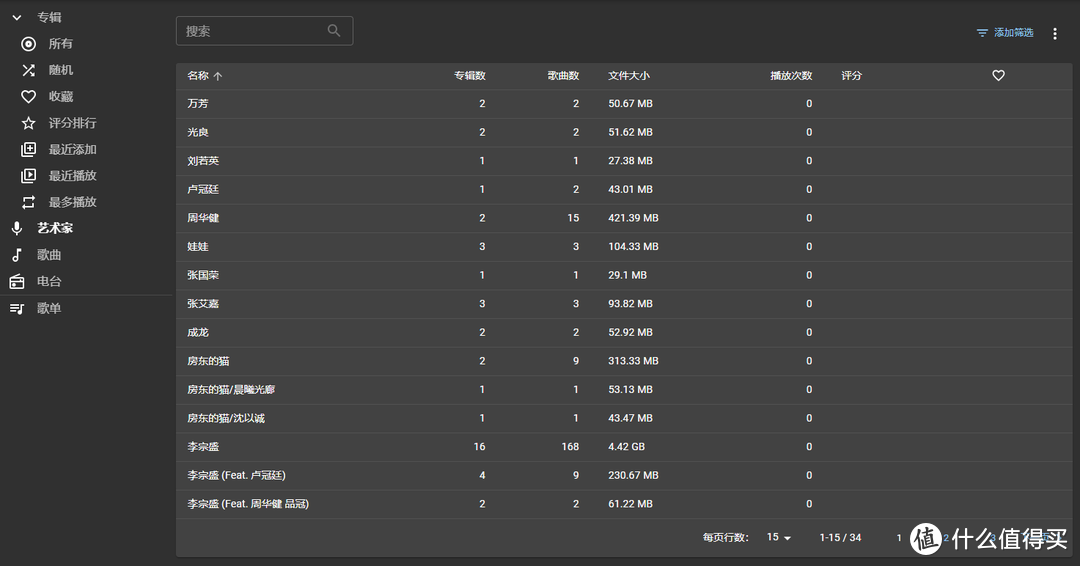Sort by the heart favorites column header
Viewport: 1080px width, 566px height.
click(998, 76)
